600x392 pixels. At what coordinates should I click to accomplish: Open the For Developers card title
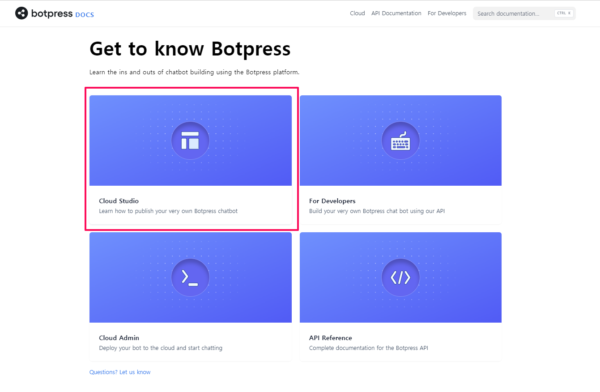(x=332, y=201)
